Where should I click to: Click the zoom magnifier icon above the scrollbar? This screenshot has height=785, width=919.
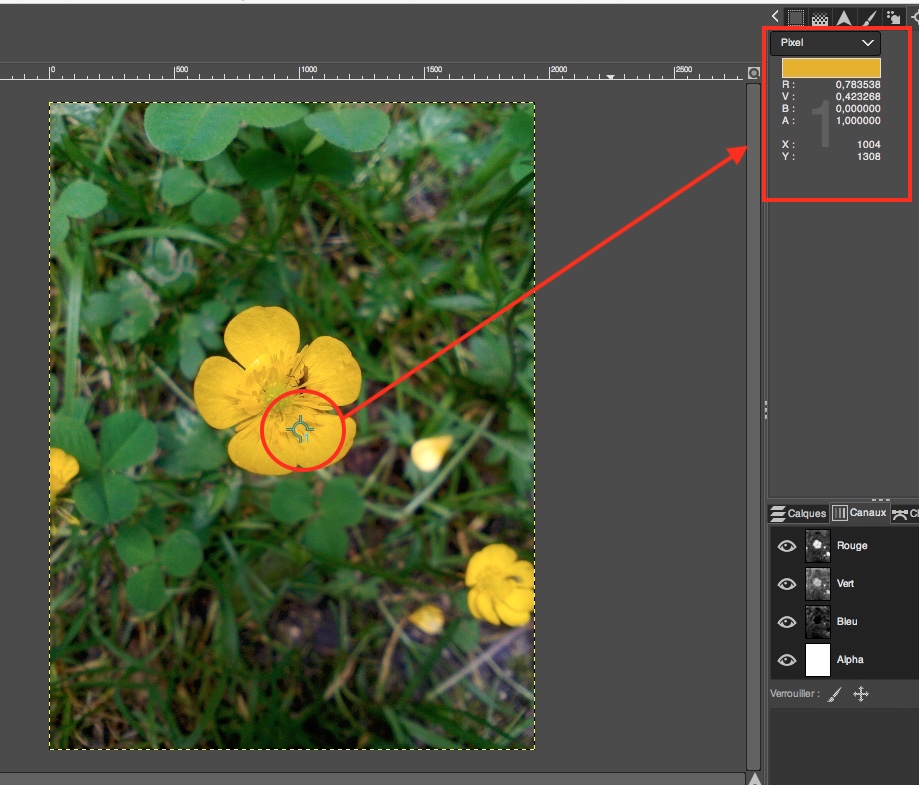pyautogui.click(x=754, y=73)
